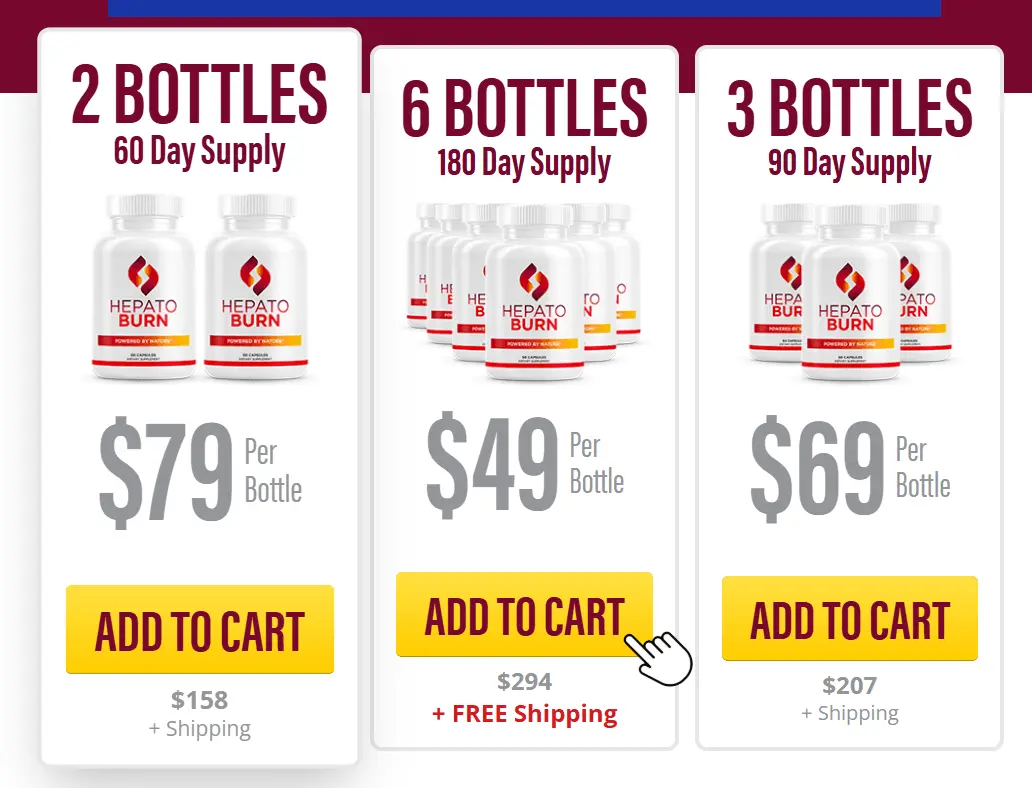The width and height of the screenshot is (1032, 788).
Task: Click the $294 total price
Action: pos(525,681)
